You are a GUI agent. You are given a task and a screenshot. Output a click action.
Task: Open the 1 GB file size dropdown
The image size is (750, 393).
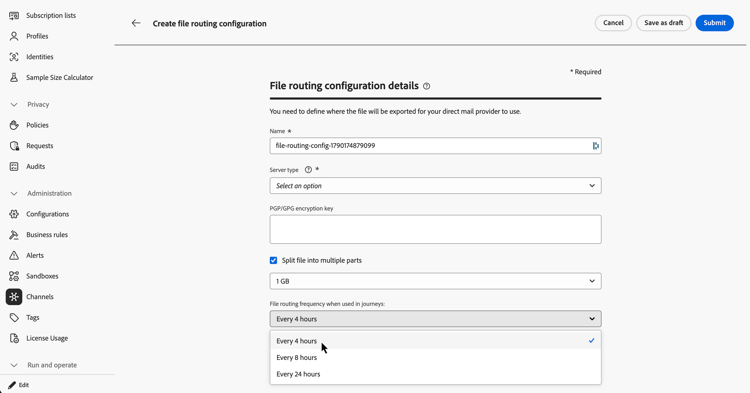click(435, 281)
